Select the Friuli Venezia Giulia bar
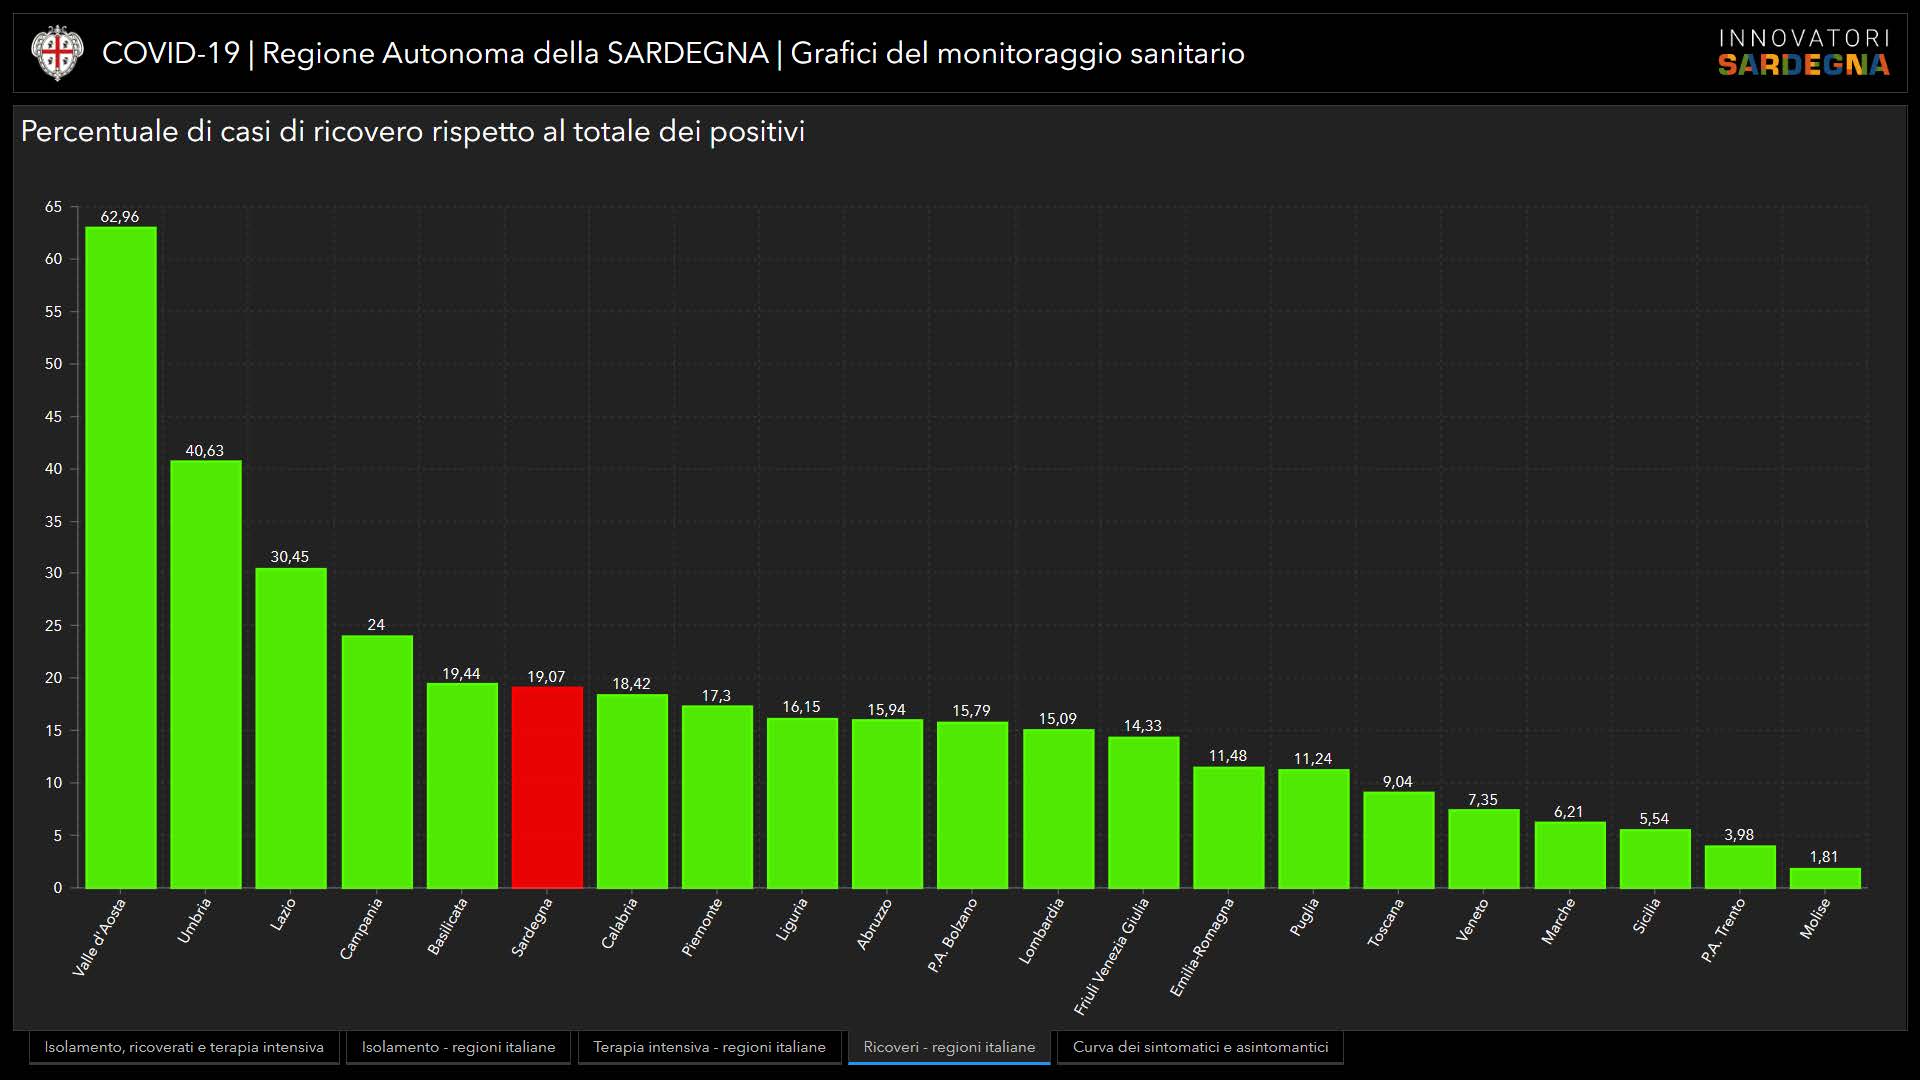 click(x=1143, y=812)
